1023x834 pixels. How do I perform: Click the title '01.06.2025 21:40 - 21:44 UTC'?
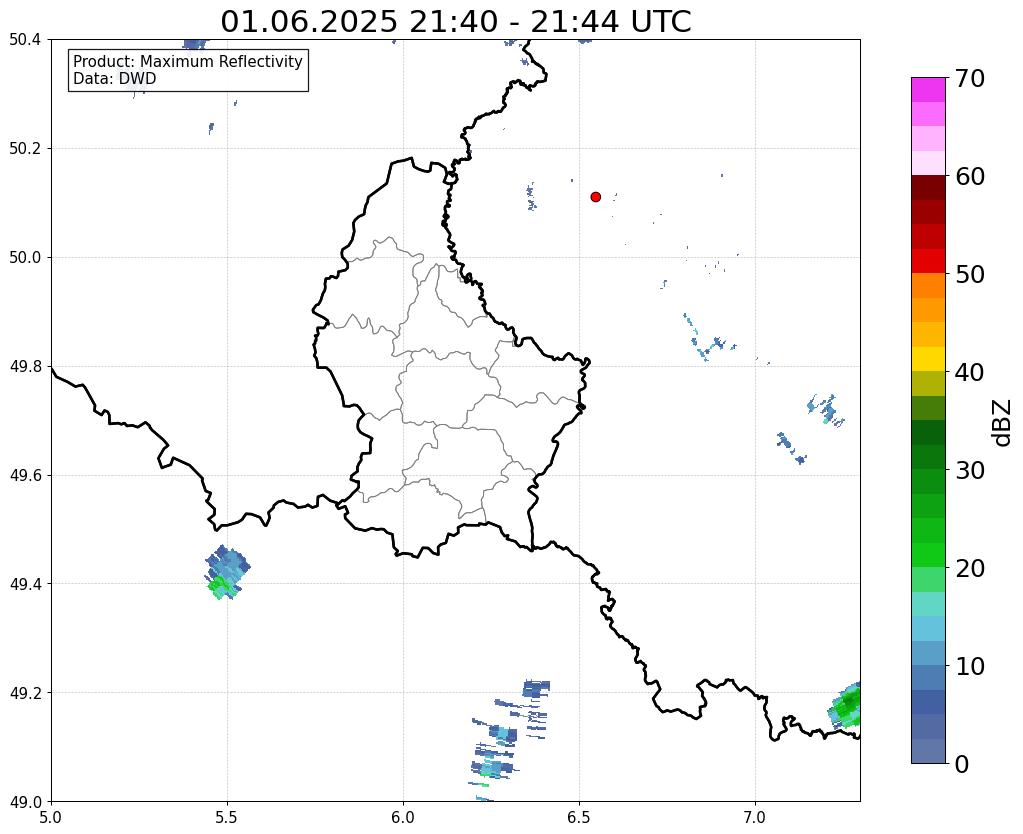455,22
